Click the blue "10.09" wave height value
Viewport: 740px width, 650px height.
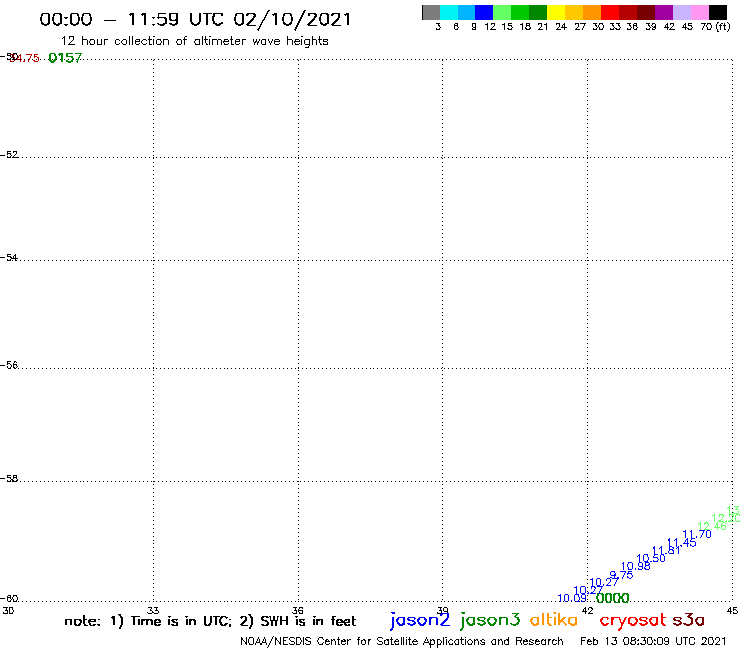click(572, 599)
